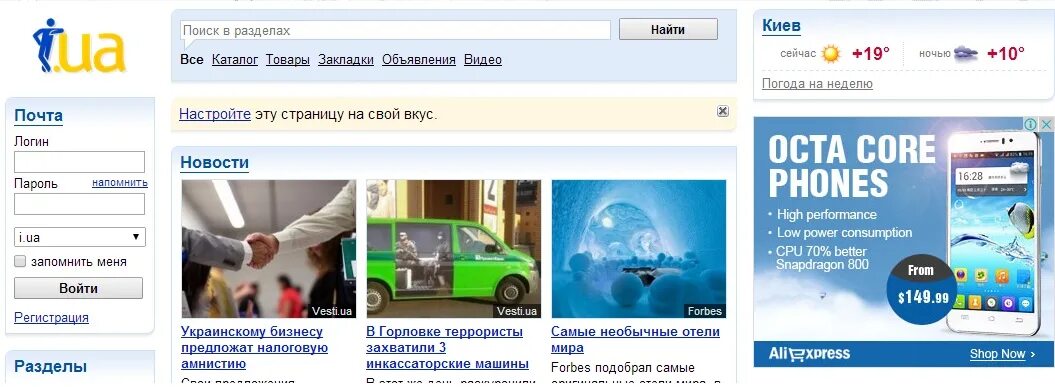Switch search to 'Каталог'
Image resolution: width=1055 pixels, height=387 pixels.
pos(235,59)
